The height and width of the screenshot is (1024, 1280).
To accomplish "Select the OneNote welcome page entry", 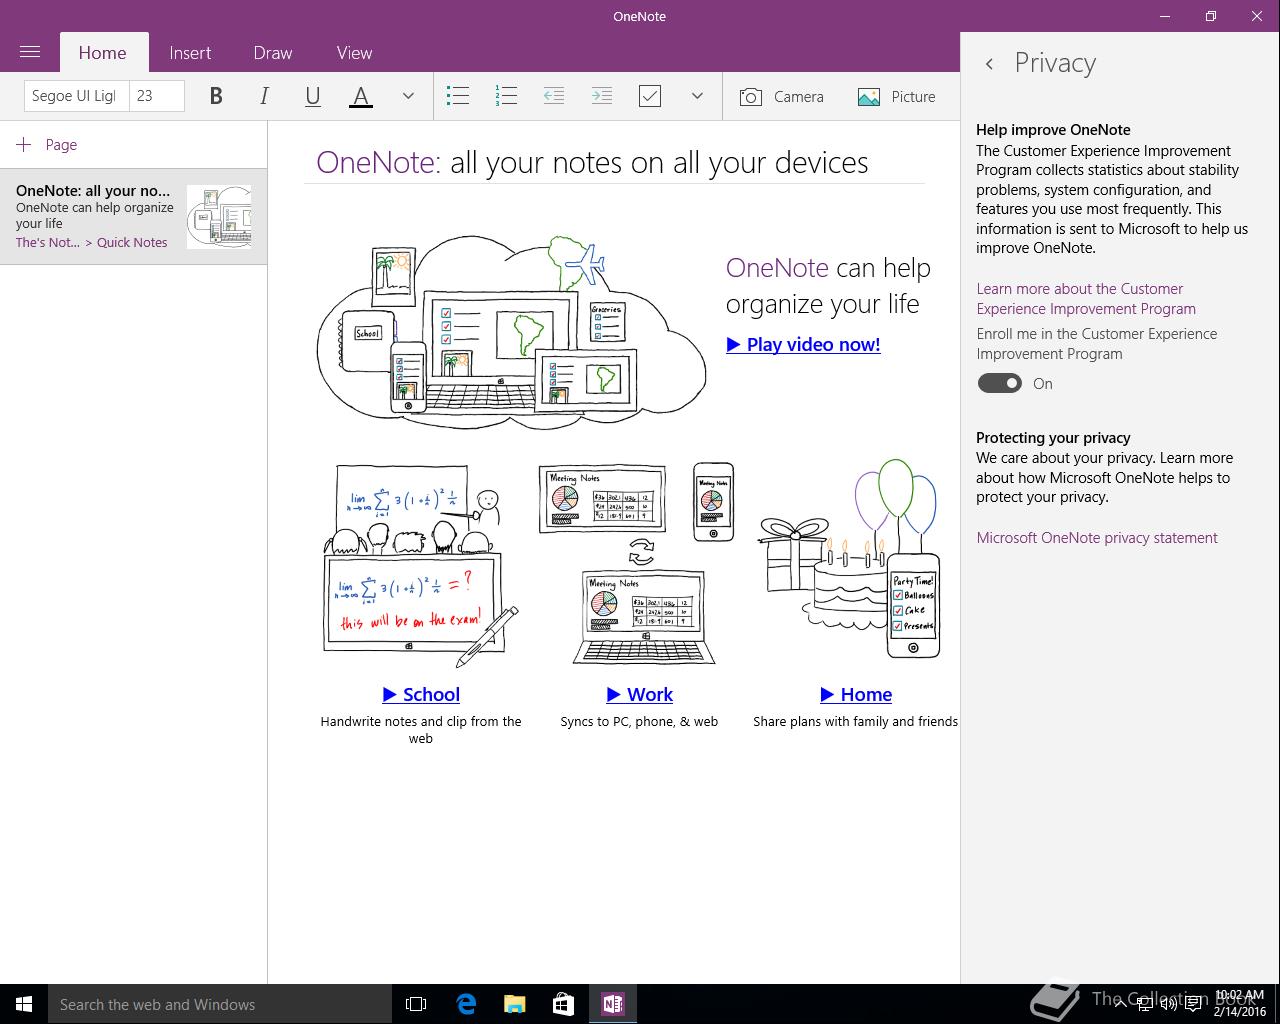I will click(x=133, y=216).
